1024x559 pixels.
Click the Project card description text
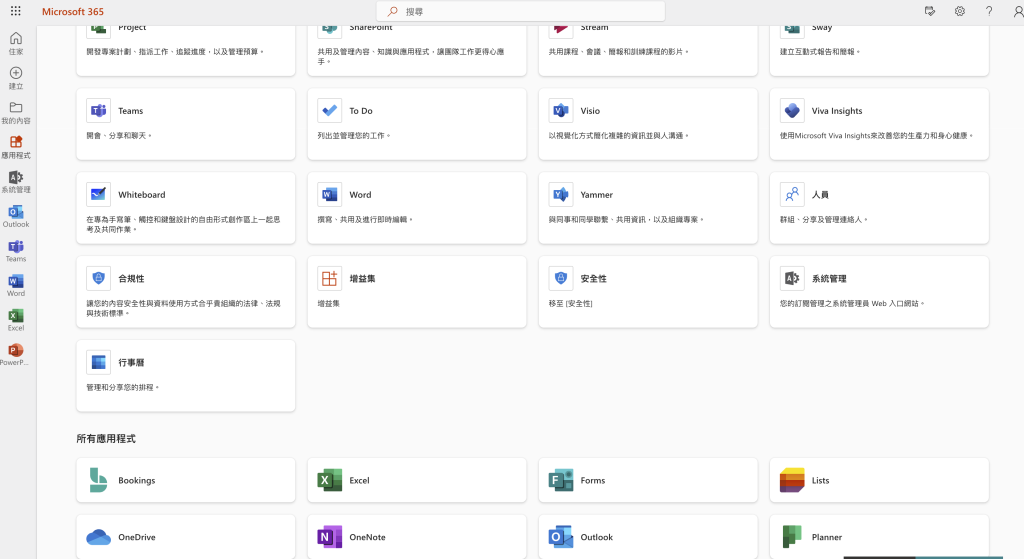175,52
